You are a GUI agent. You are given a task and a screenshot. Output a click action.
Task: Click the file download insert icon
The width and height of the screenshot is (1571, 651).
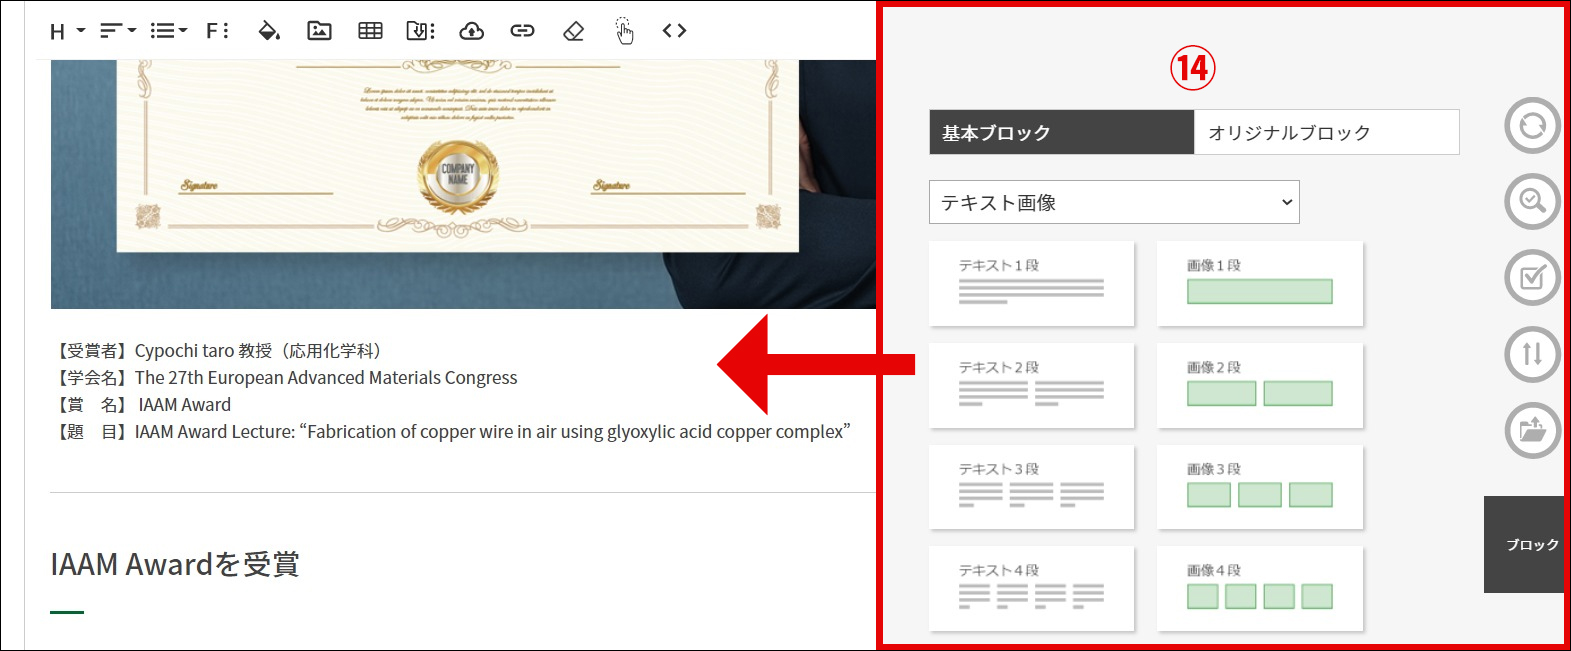(x=420, y=31)
